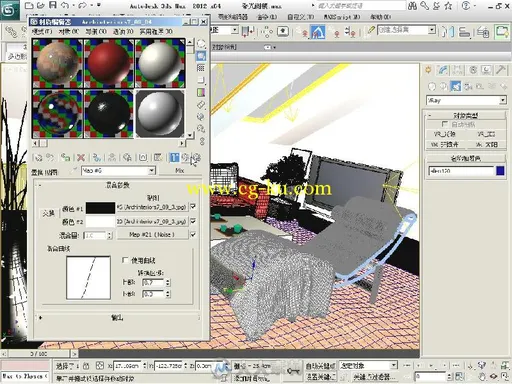This screenshot has height=384, width=512.
Task: Open the Rendering menu in main menu bar
Action: click(x=267, y=17)
